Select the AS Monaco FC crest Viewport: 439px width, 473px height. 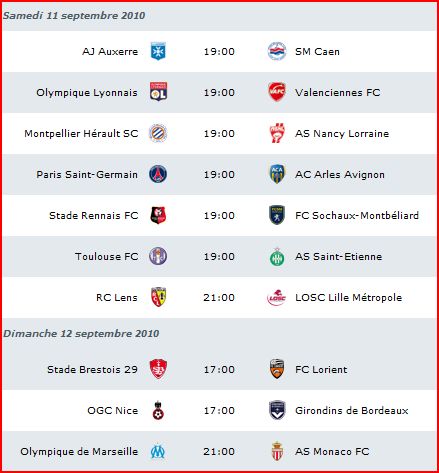click(277, 451)
